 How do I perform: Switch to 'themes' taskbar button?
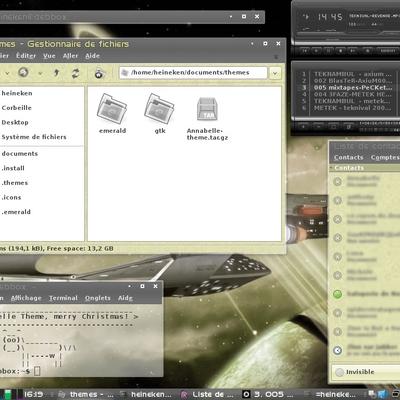[86, 395]
